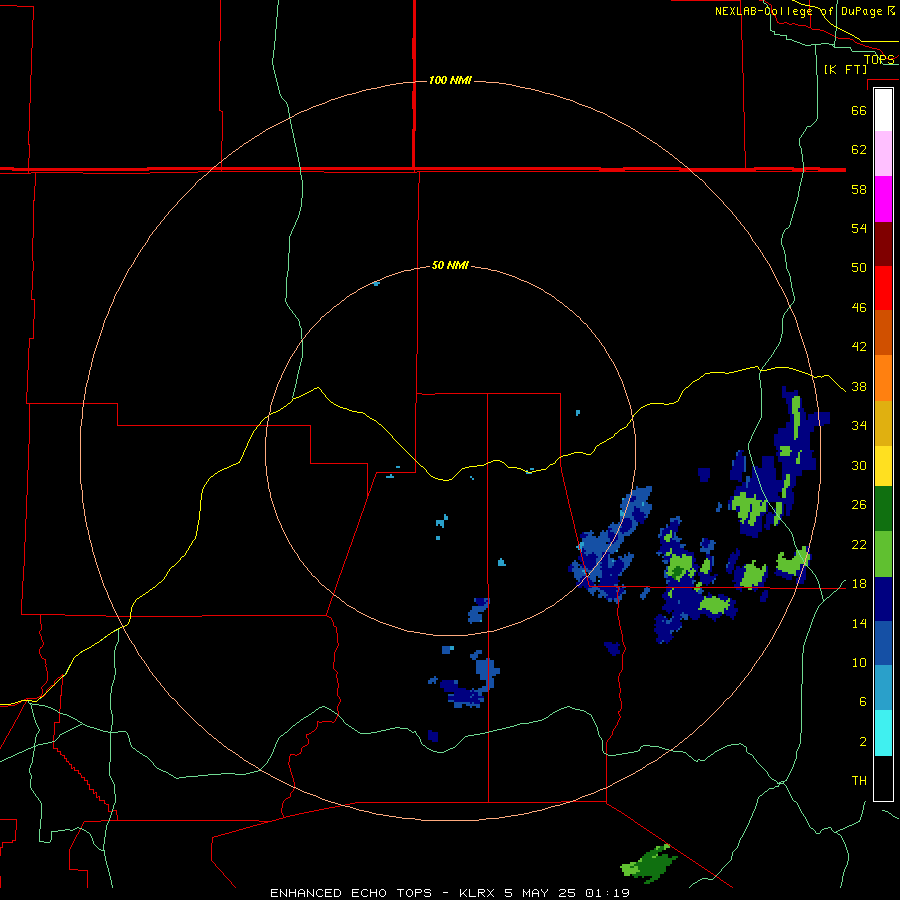
Task: Click legend value '30'
Action: point(859,465)
